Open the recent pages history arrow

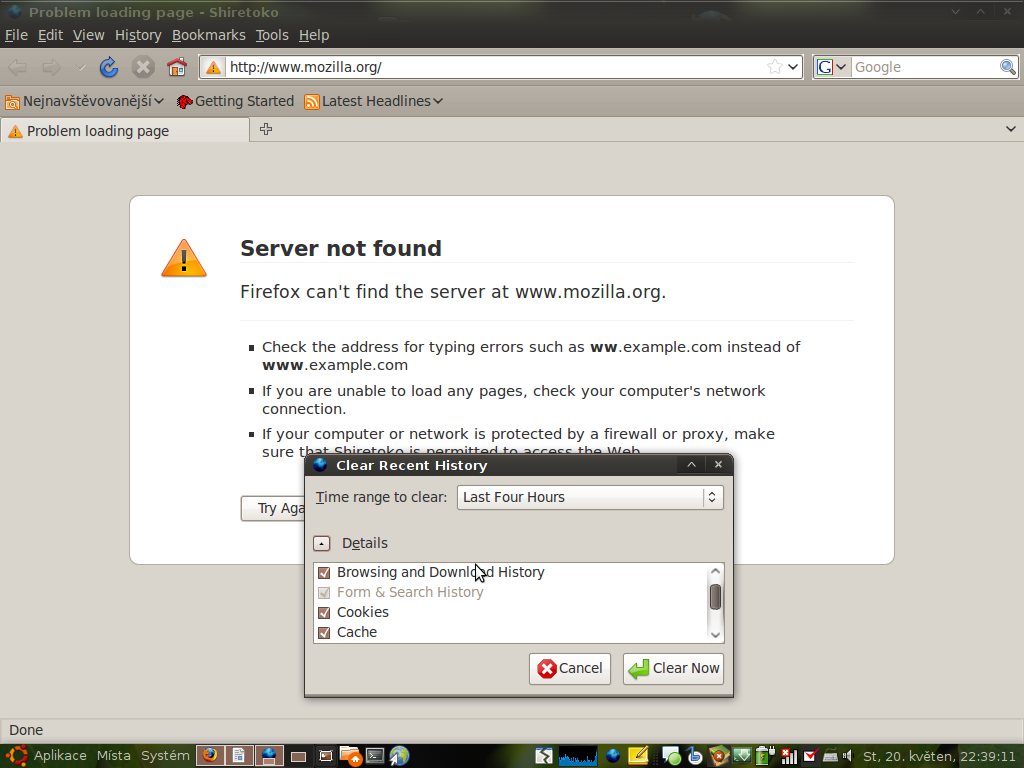point(80,67)
